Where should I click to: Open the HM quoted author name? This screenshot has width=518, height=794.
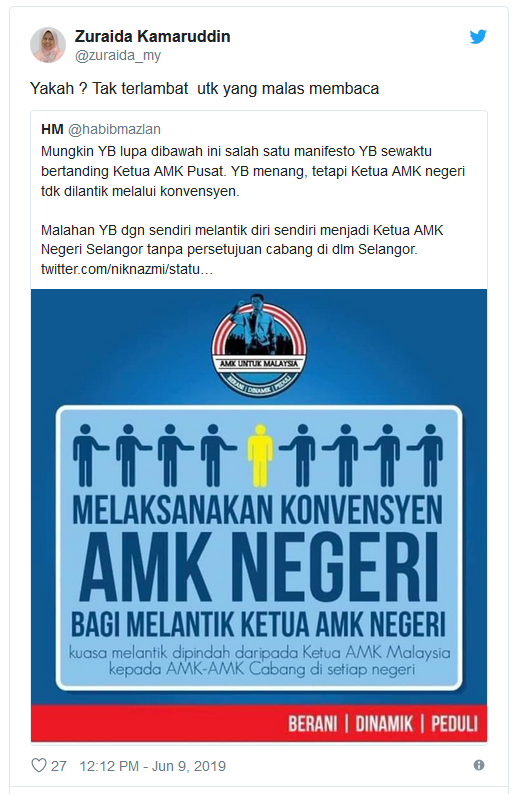click(x=52, y=129)
